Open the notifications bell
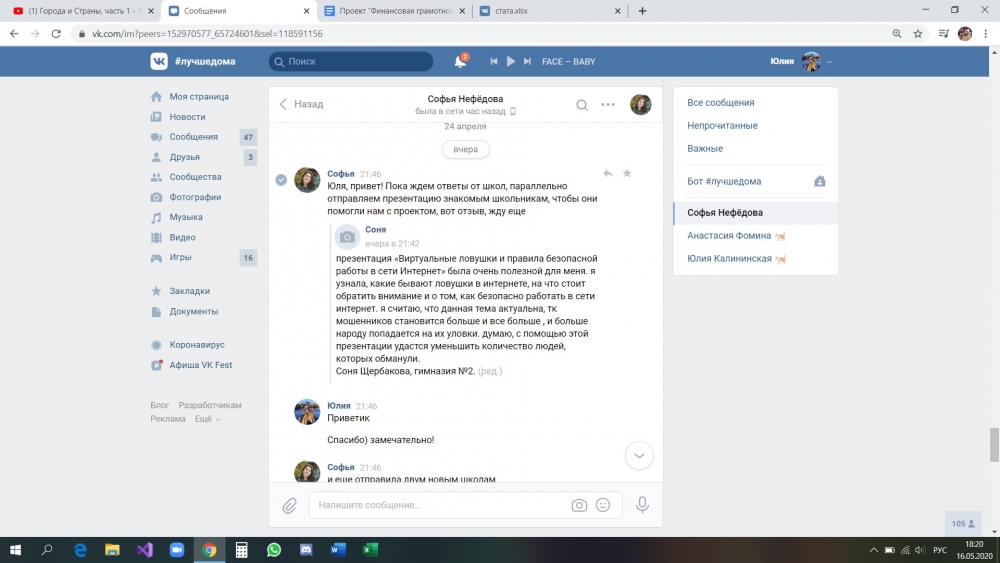 coord(460,61)
